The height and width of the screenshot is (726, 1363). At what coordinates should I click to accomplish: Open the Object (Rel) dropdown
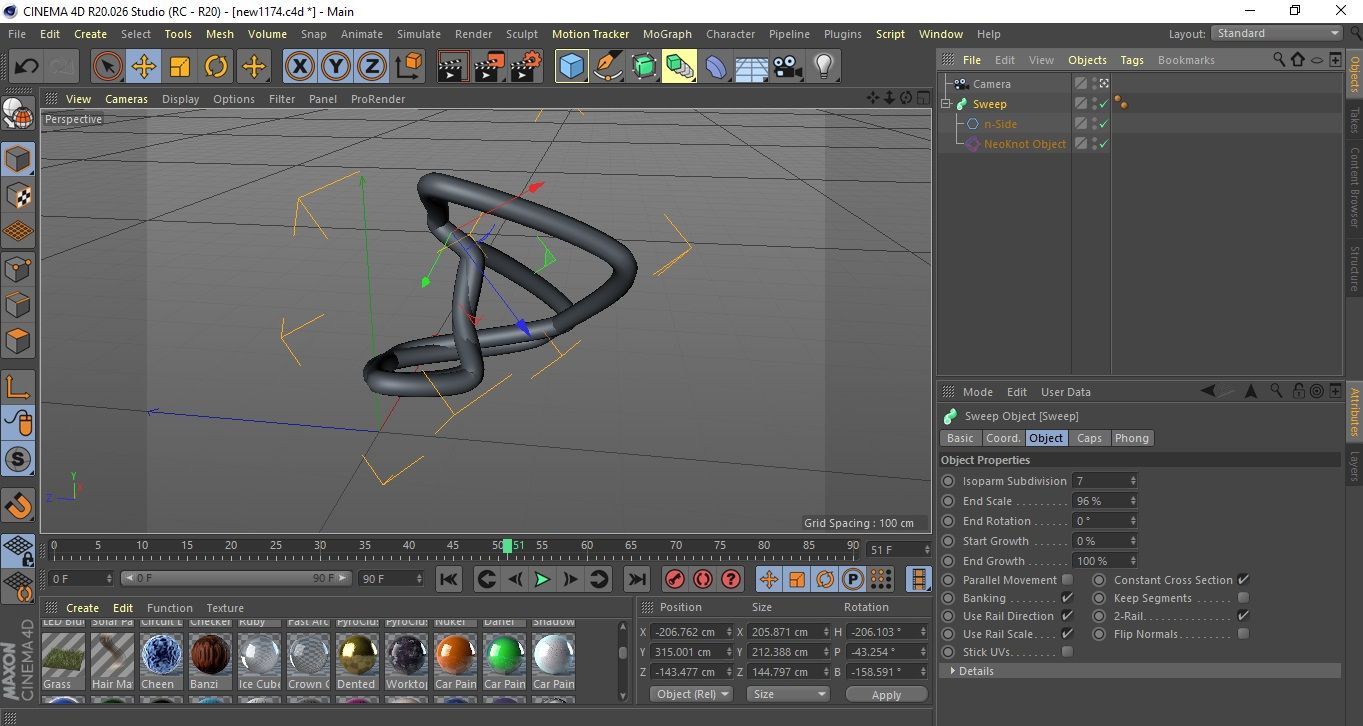(x=690, y=694)
